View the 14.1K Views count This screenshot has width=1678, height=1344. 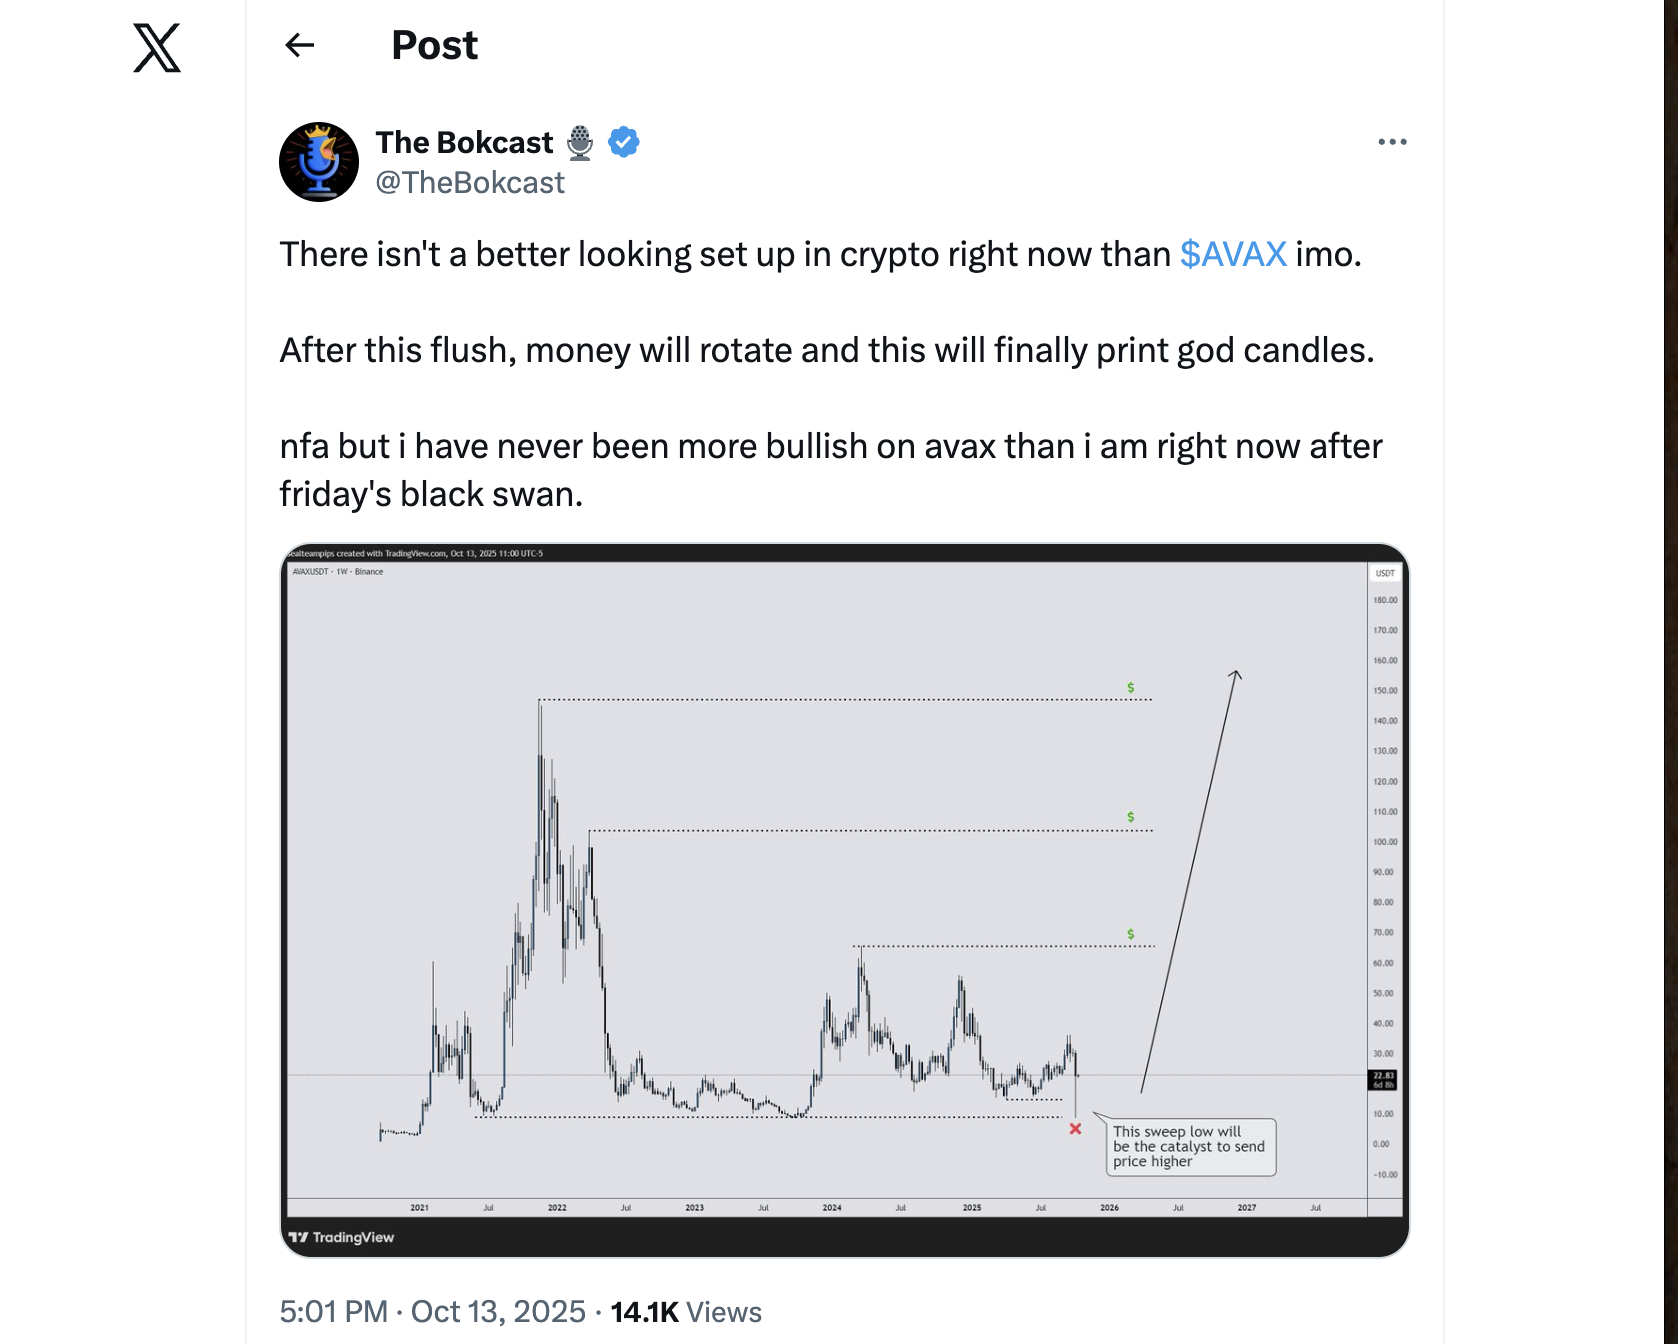[686, 1311]
